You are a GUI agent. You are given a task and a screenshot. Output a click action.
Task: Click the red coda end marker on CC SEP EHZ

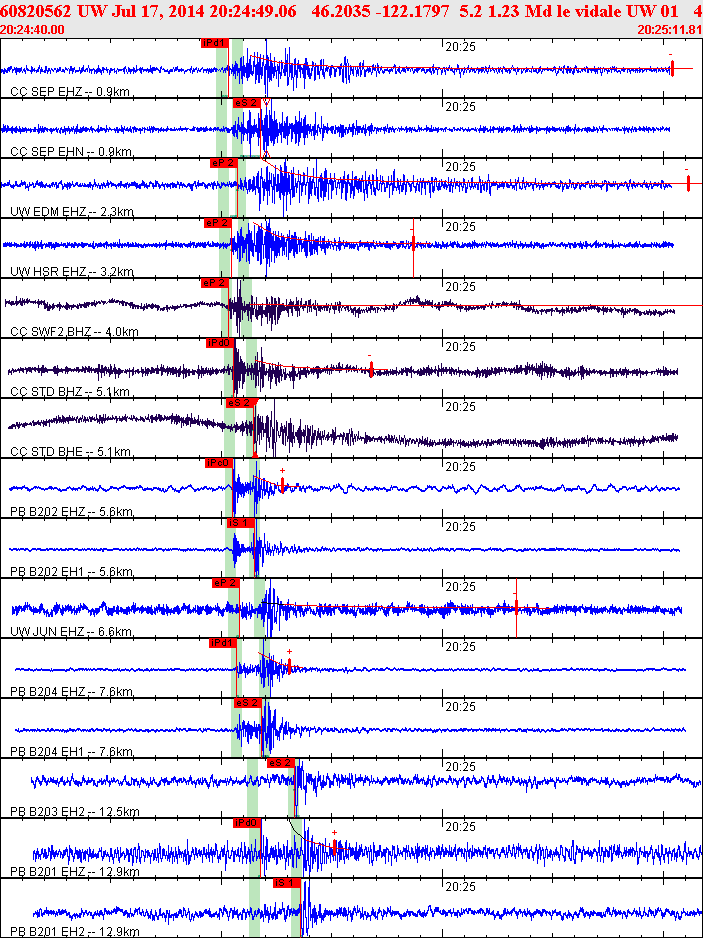click(x=672, y=68)
